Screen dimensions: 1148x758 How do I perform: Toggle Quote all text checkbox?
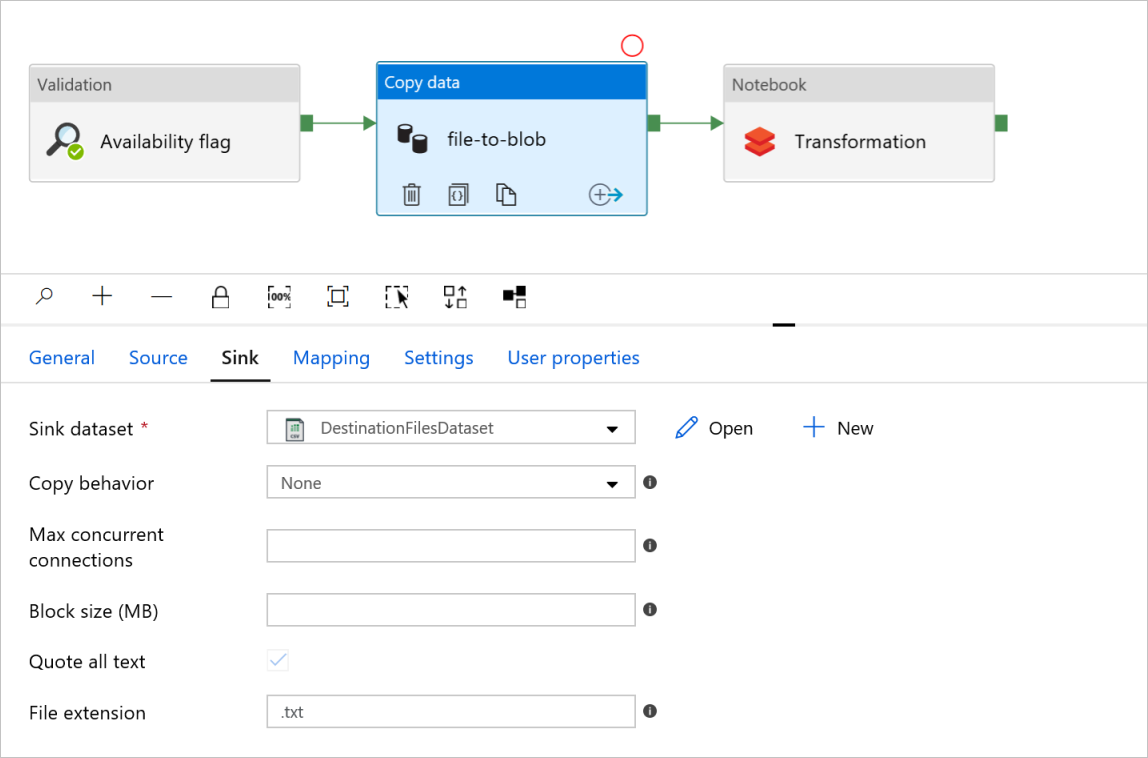click(x=278, y=660)
